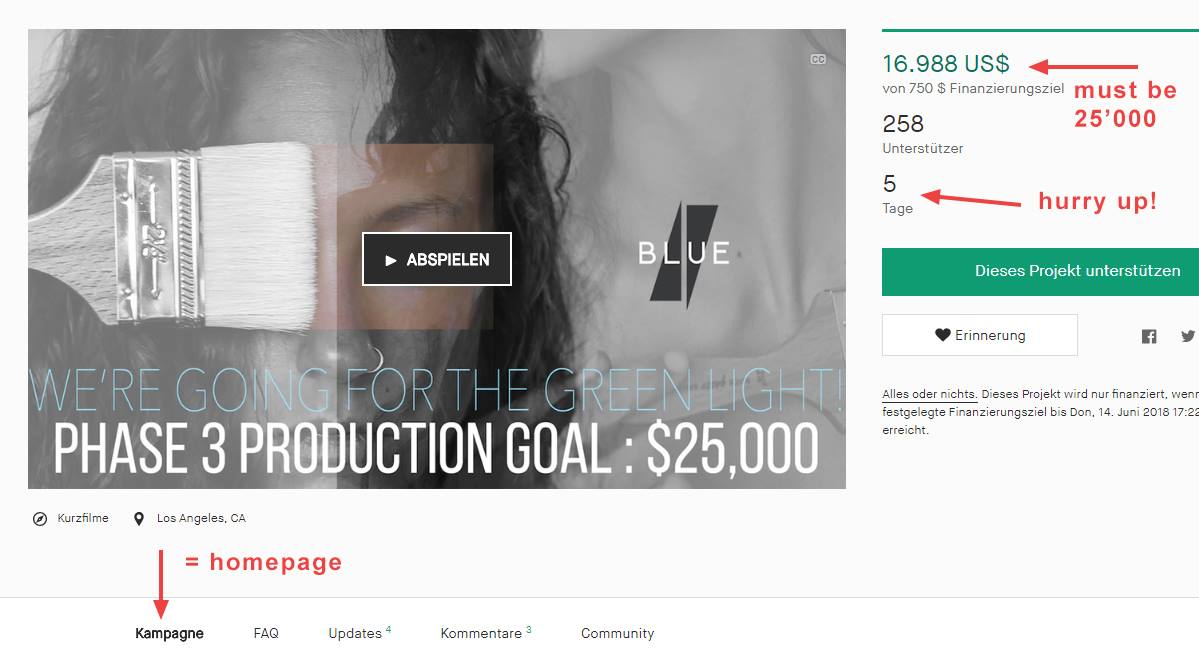Switch to the FAQ tab
The height and width of the screenshot is (663, 1199).
(x=266, y=633)
